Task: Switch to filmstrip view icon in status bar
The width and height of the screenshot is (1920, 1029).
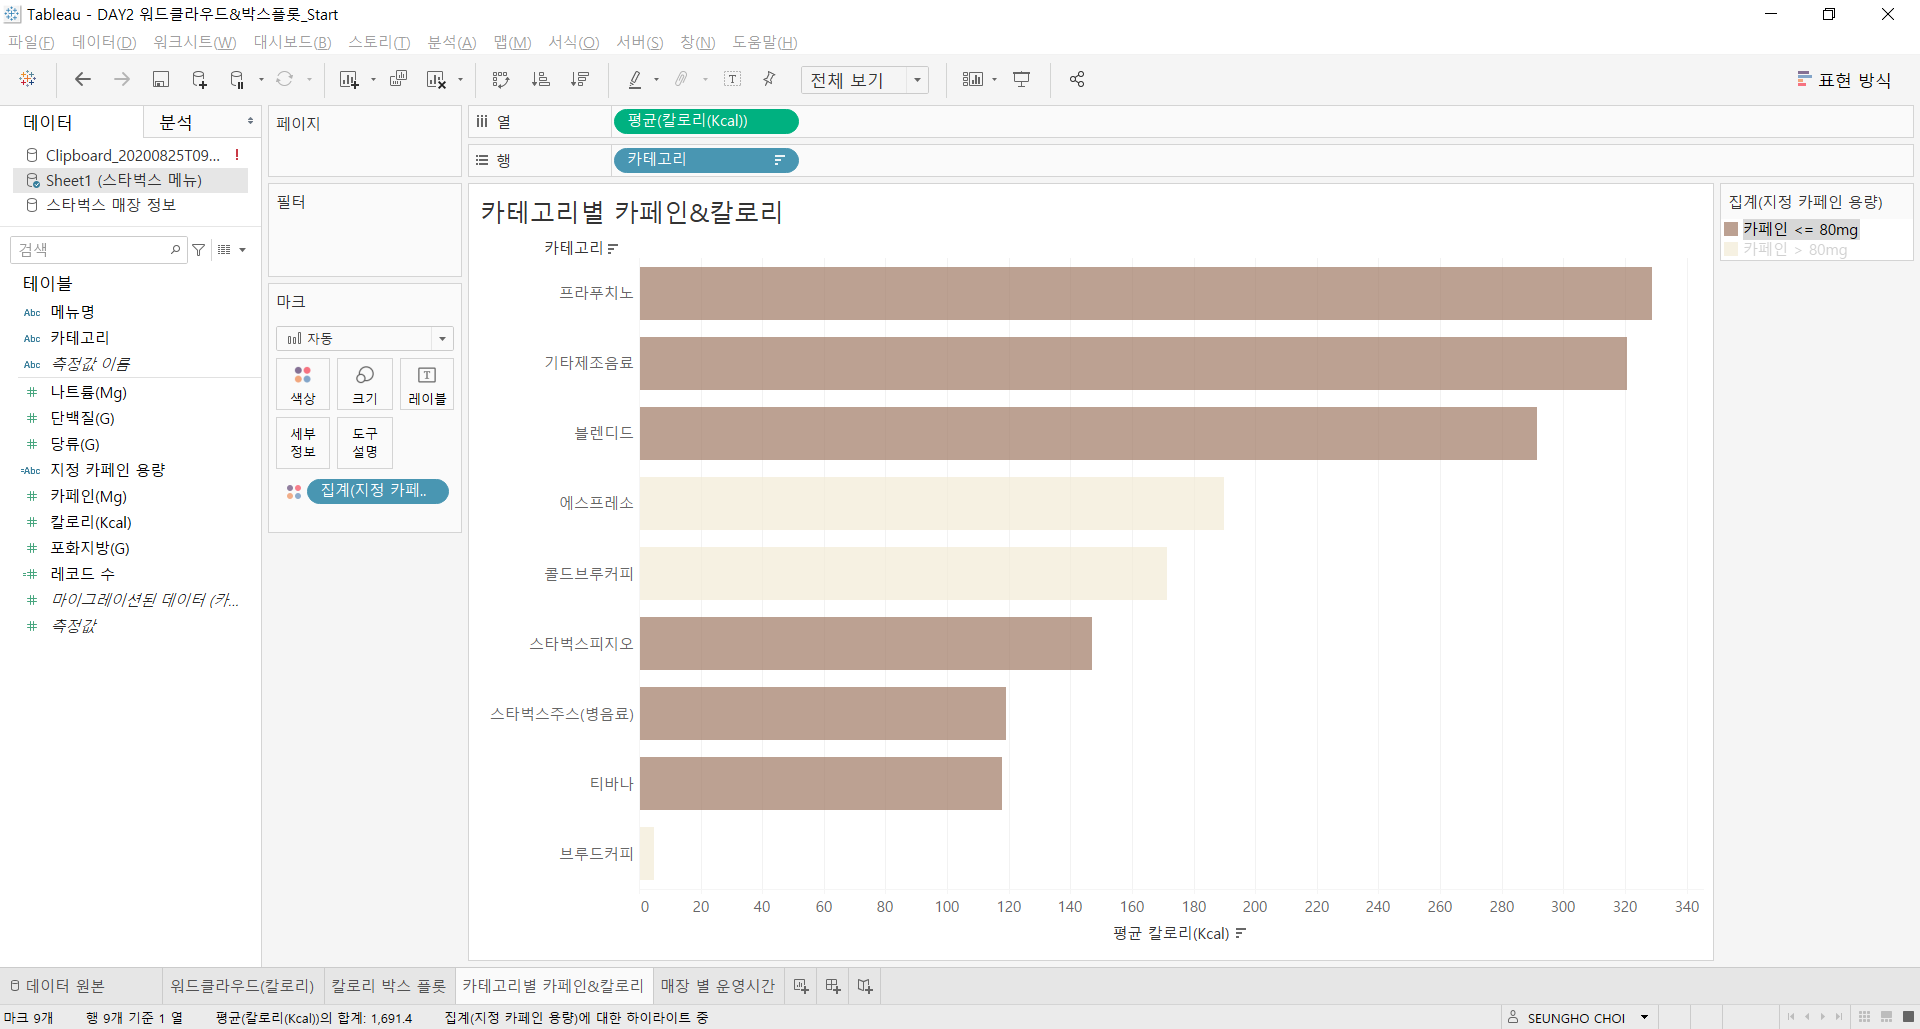Action: click(x=1887, y=1017)
